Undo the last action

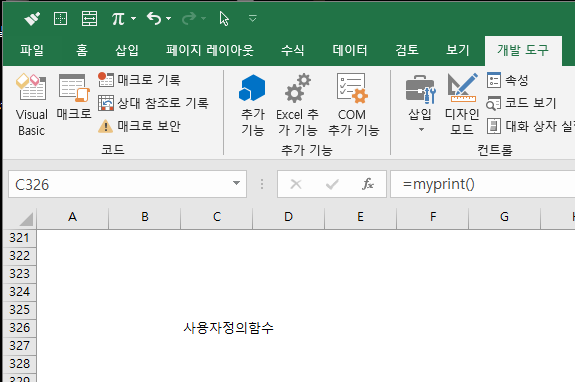tap(154, 18)
